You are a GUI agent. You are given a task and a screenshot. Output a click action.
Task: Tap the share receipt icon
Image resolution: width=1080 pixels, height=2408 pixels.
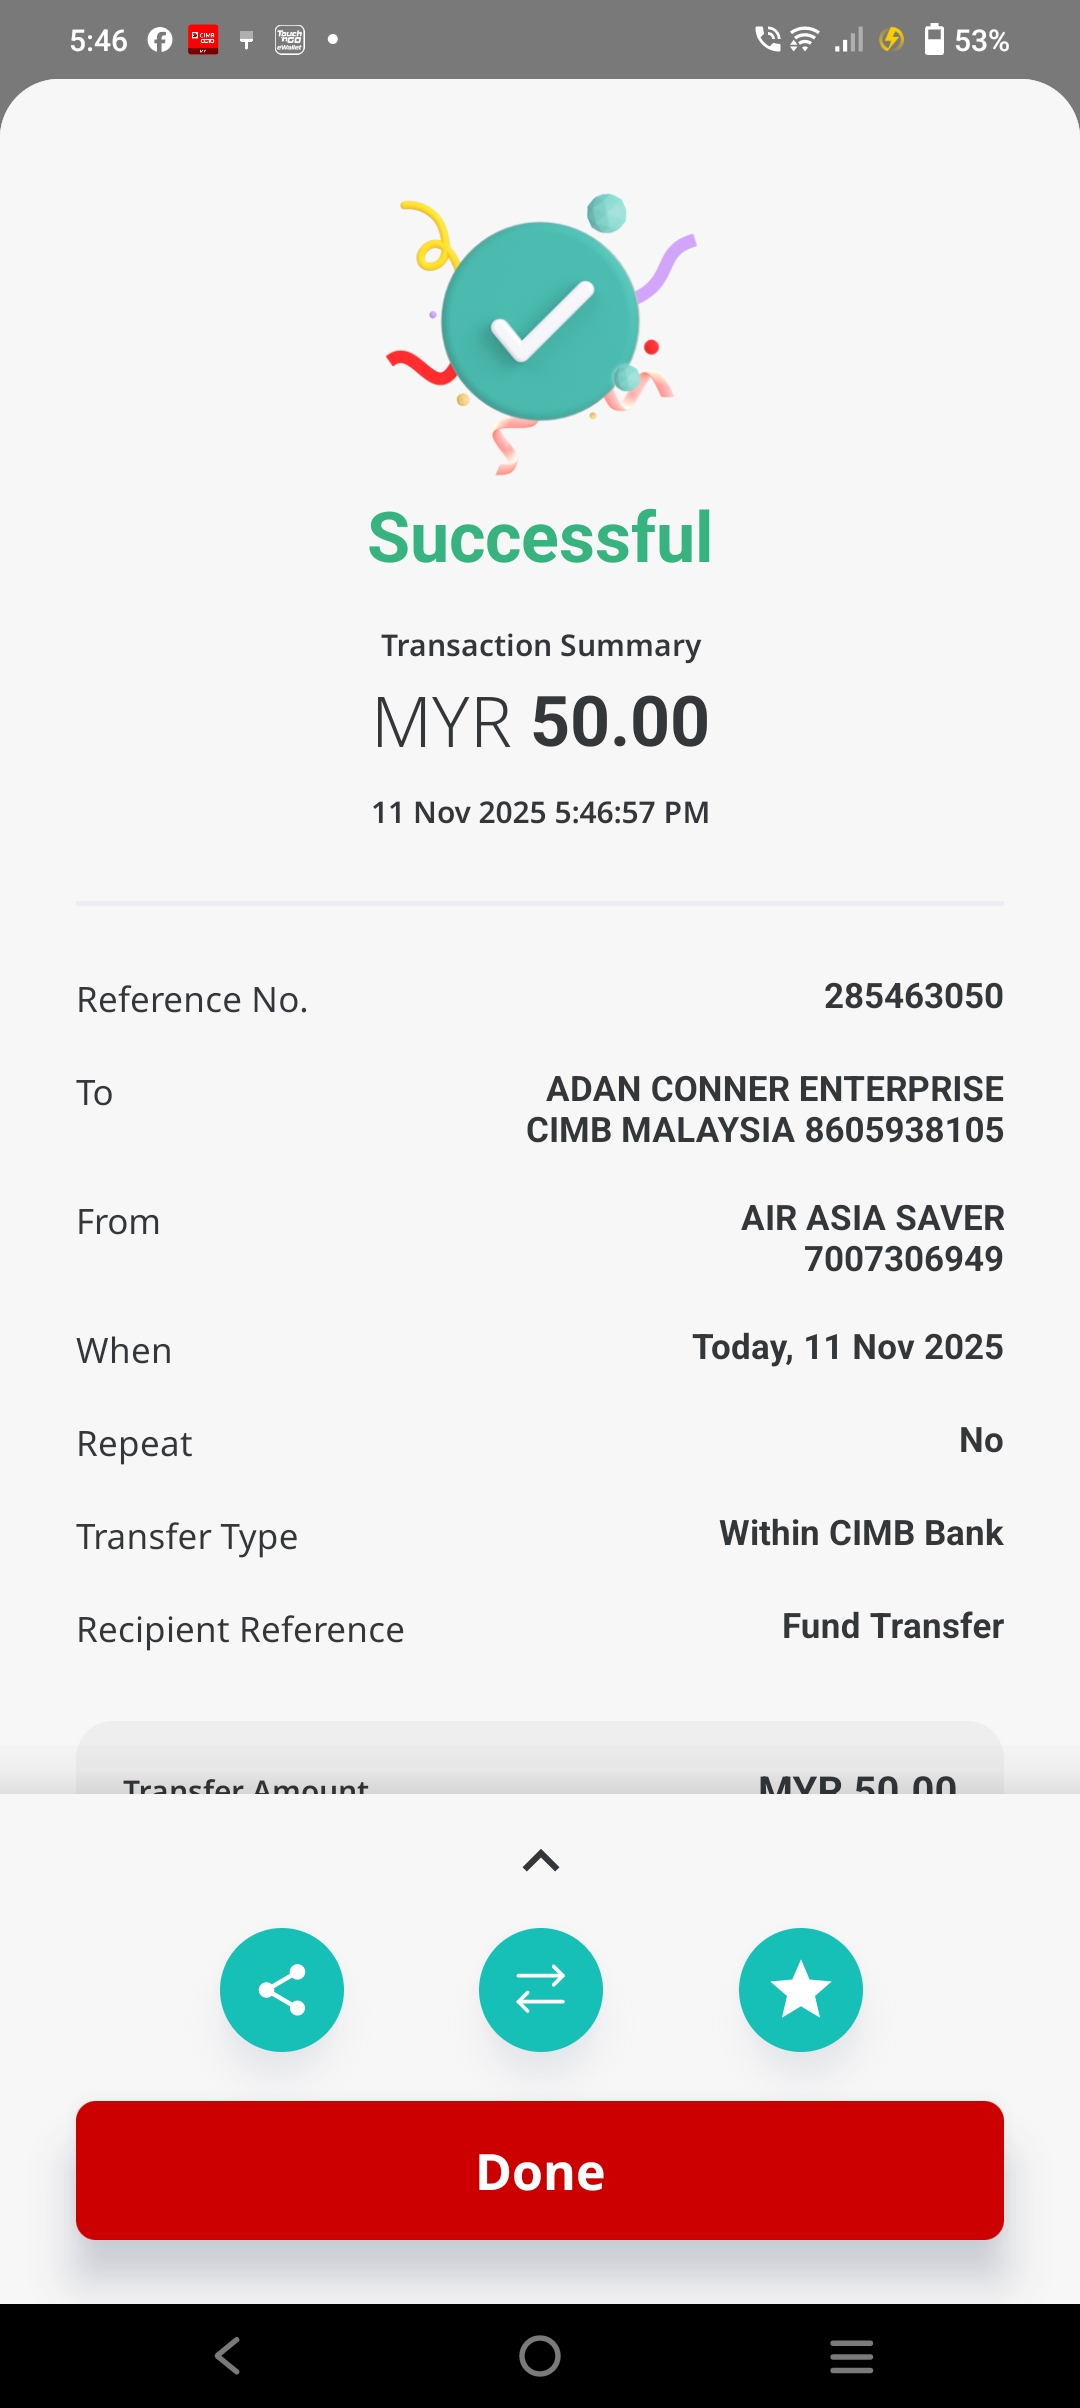pyautogui.click(x=281, y=1989)
